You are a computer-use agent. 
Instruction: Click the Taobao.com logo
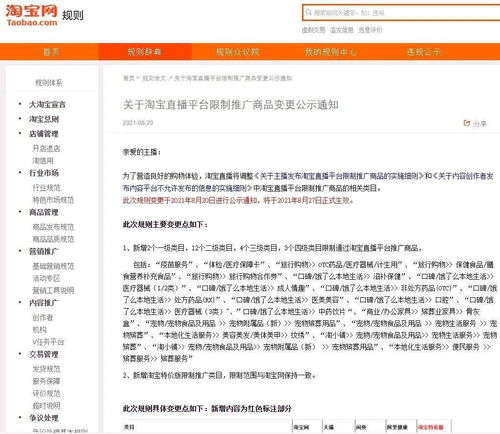click(x=31, y=15)
